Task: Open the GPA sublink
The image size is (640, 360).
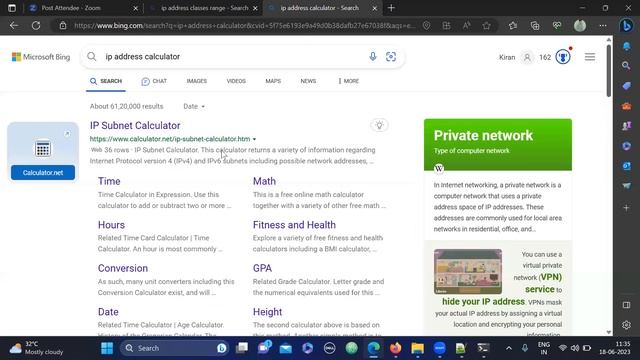Action: (x=262, y=268)
